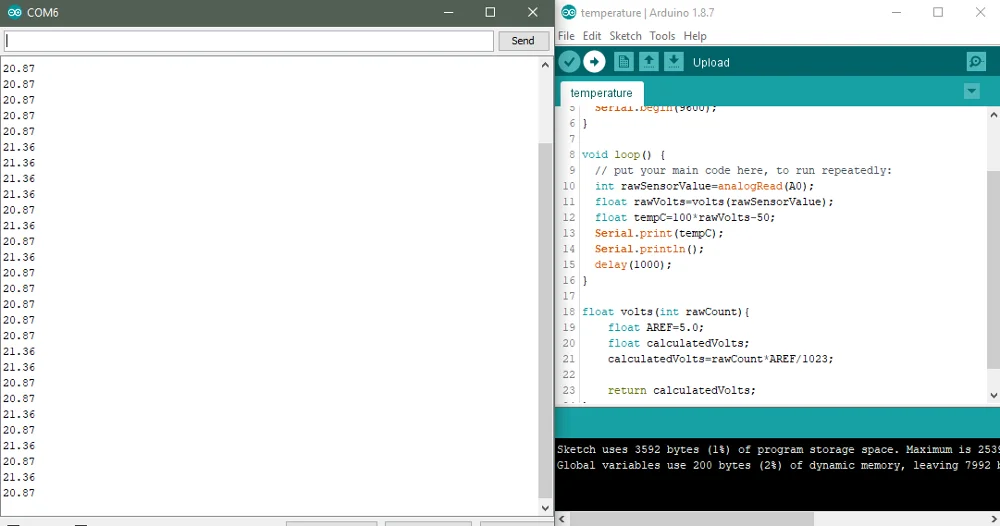Screen dimensions: 1000x526
Task: Maximize the Arduino IDE window
Action: click(x=938, y=12)
